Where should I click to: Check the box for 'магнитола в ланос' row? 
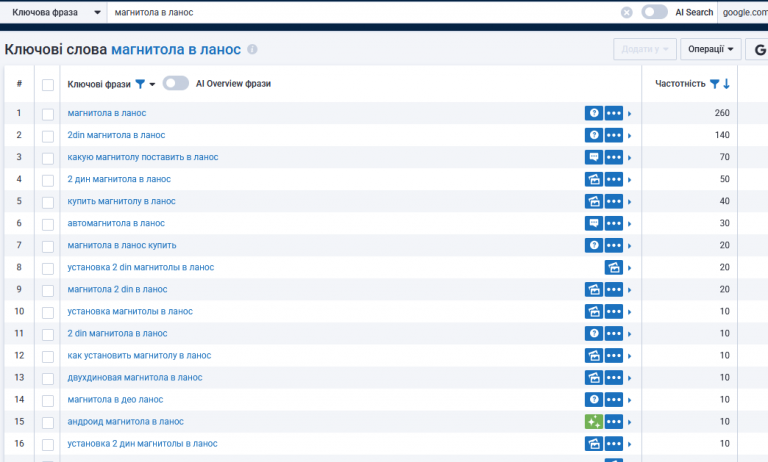(48, 114)
